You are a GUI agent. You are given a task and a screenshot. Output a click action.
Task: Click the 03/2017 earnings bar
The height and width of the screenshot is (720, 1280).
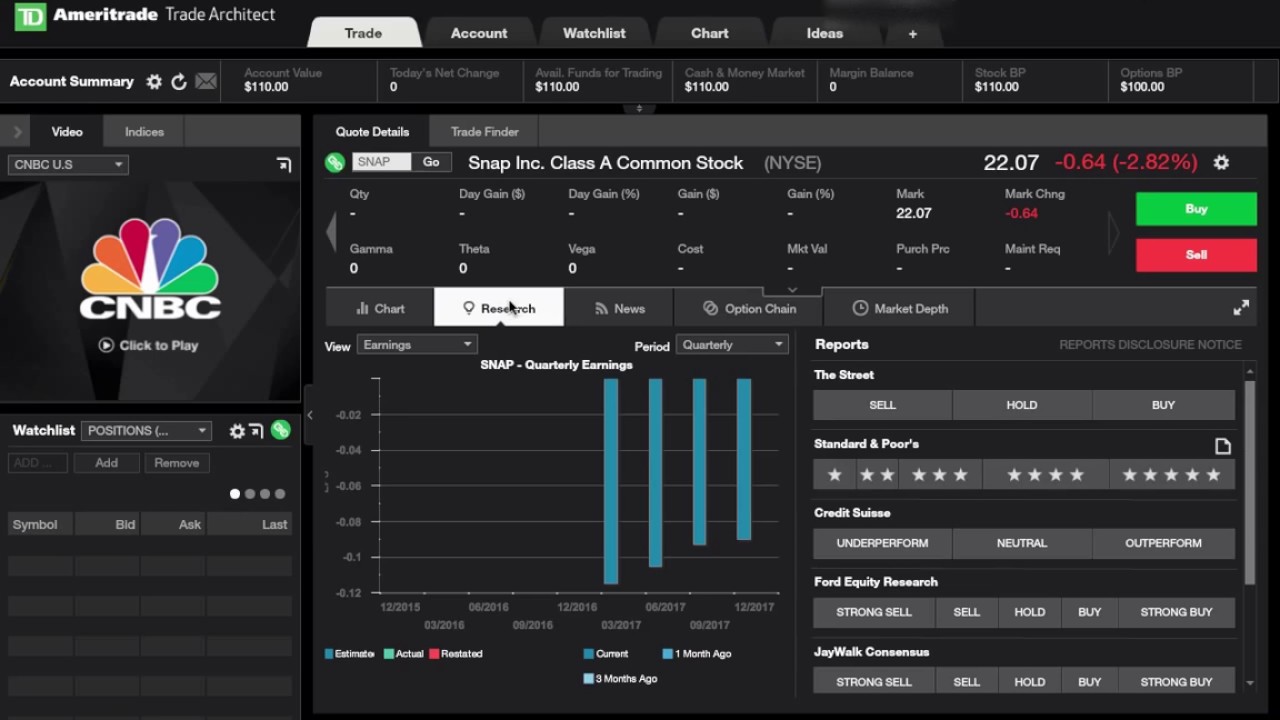tap(611, 481)
